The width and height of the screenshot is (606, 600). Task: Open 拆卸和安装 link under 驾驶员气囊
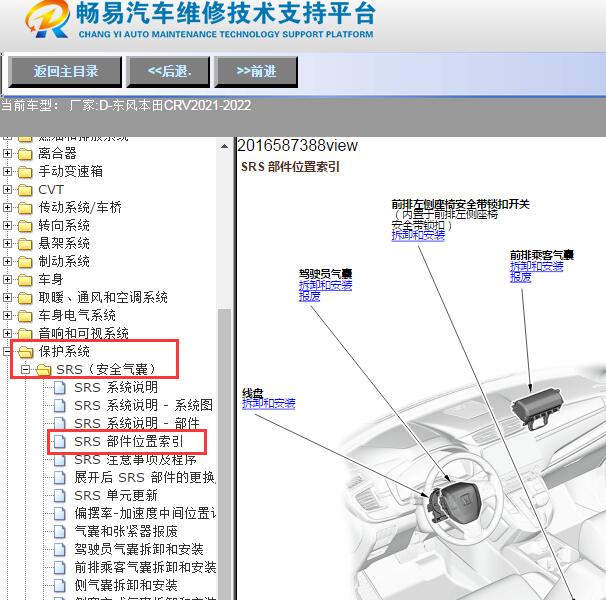pos(325,285)
